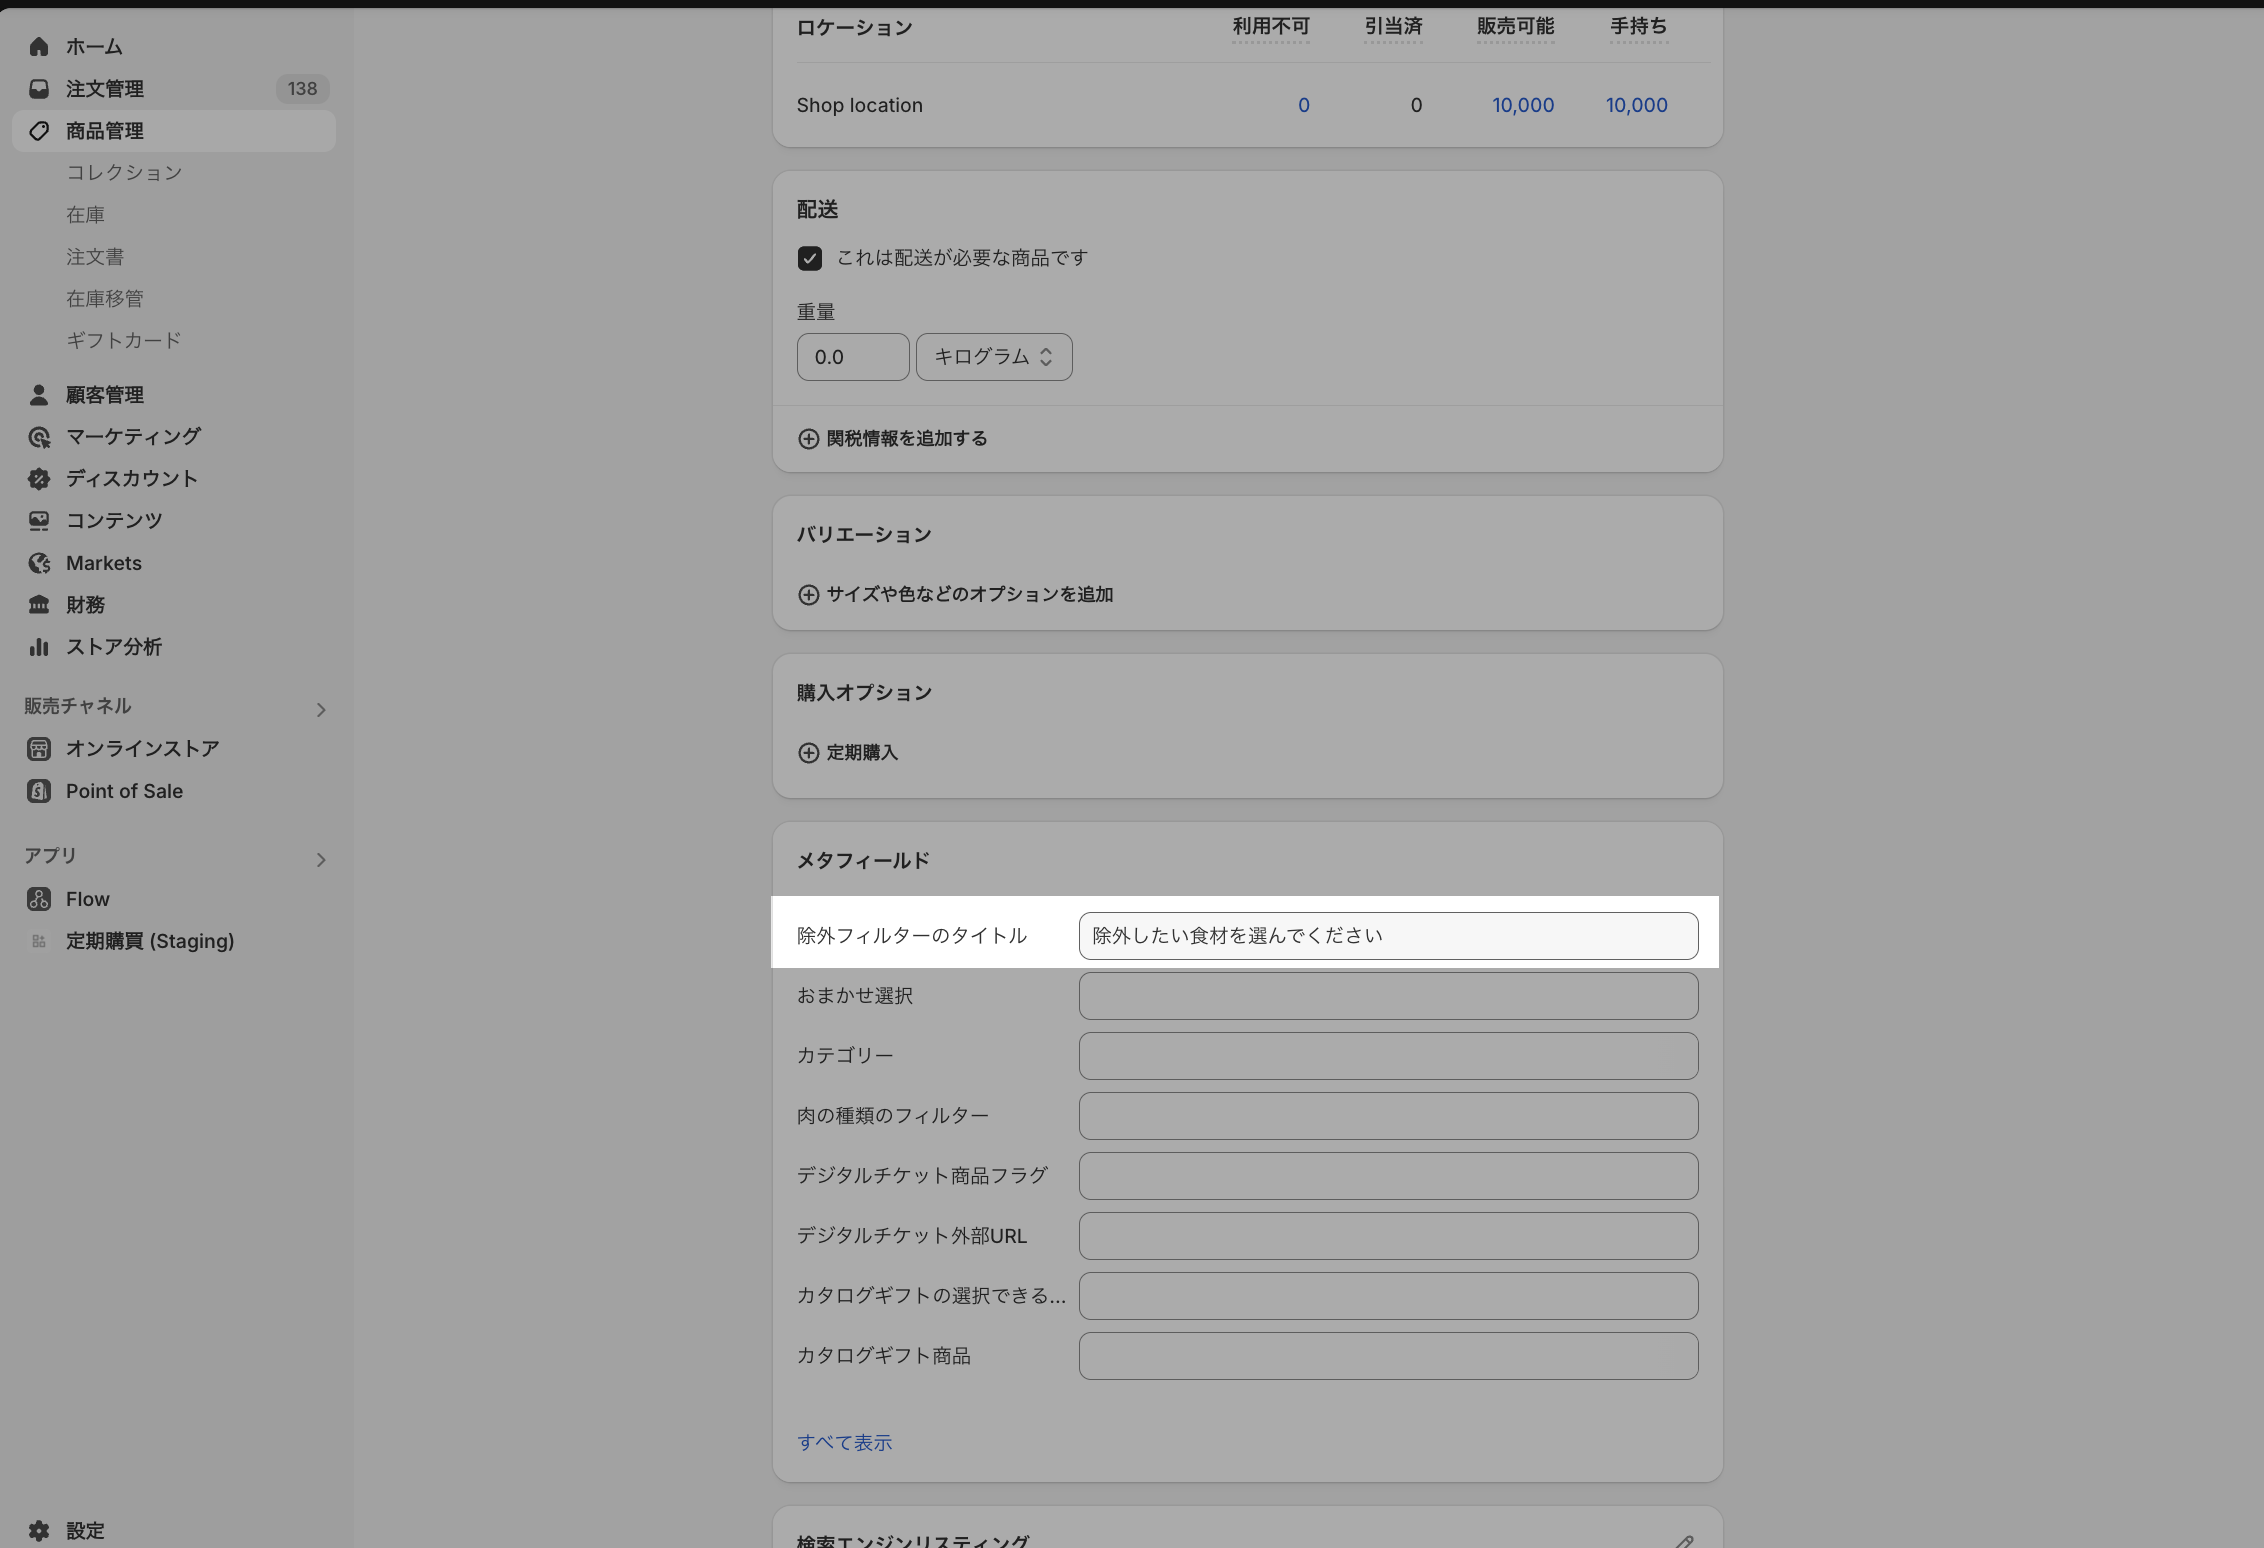
Task: Open Orders via the inbox icon
Action: (x=39, y=89)
